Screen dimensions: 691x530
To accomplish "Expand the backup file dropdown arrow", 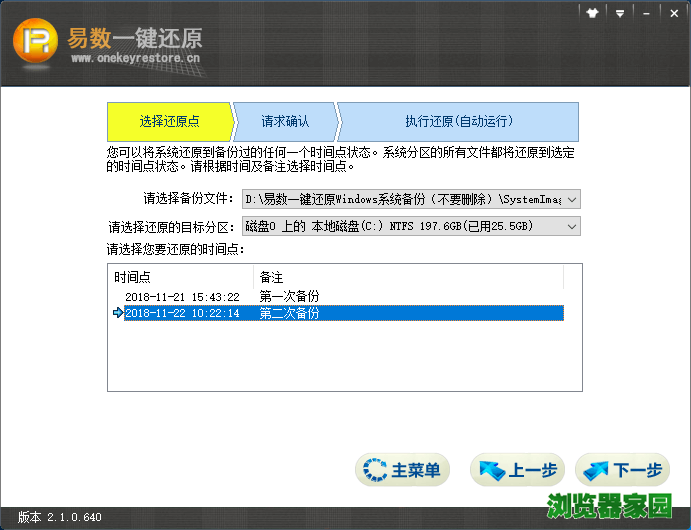I will pos(572,200).
